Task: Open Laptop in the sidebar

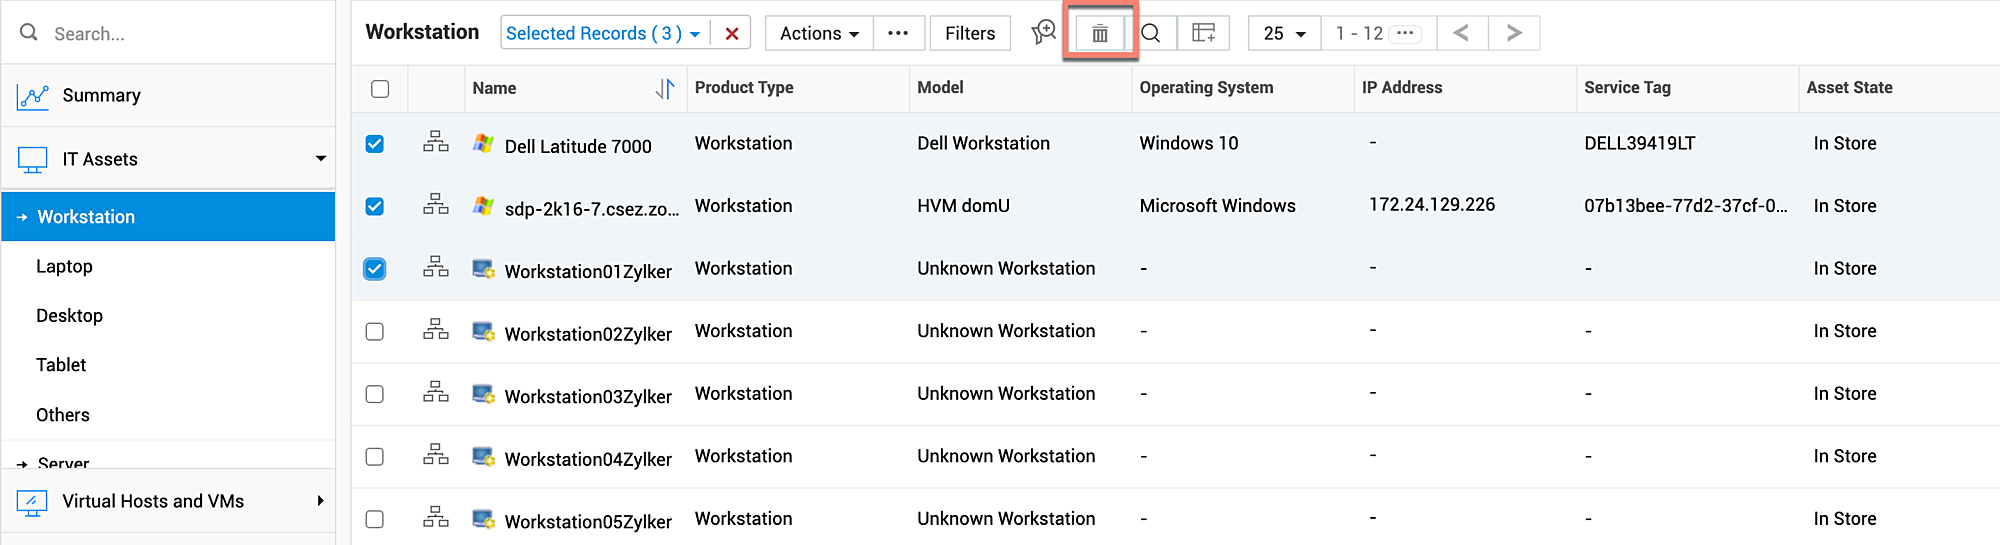Action: [64, 267]
